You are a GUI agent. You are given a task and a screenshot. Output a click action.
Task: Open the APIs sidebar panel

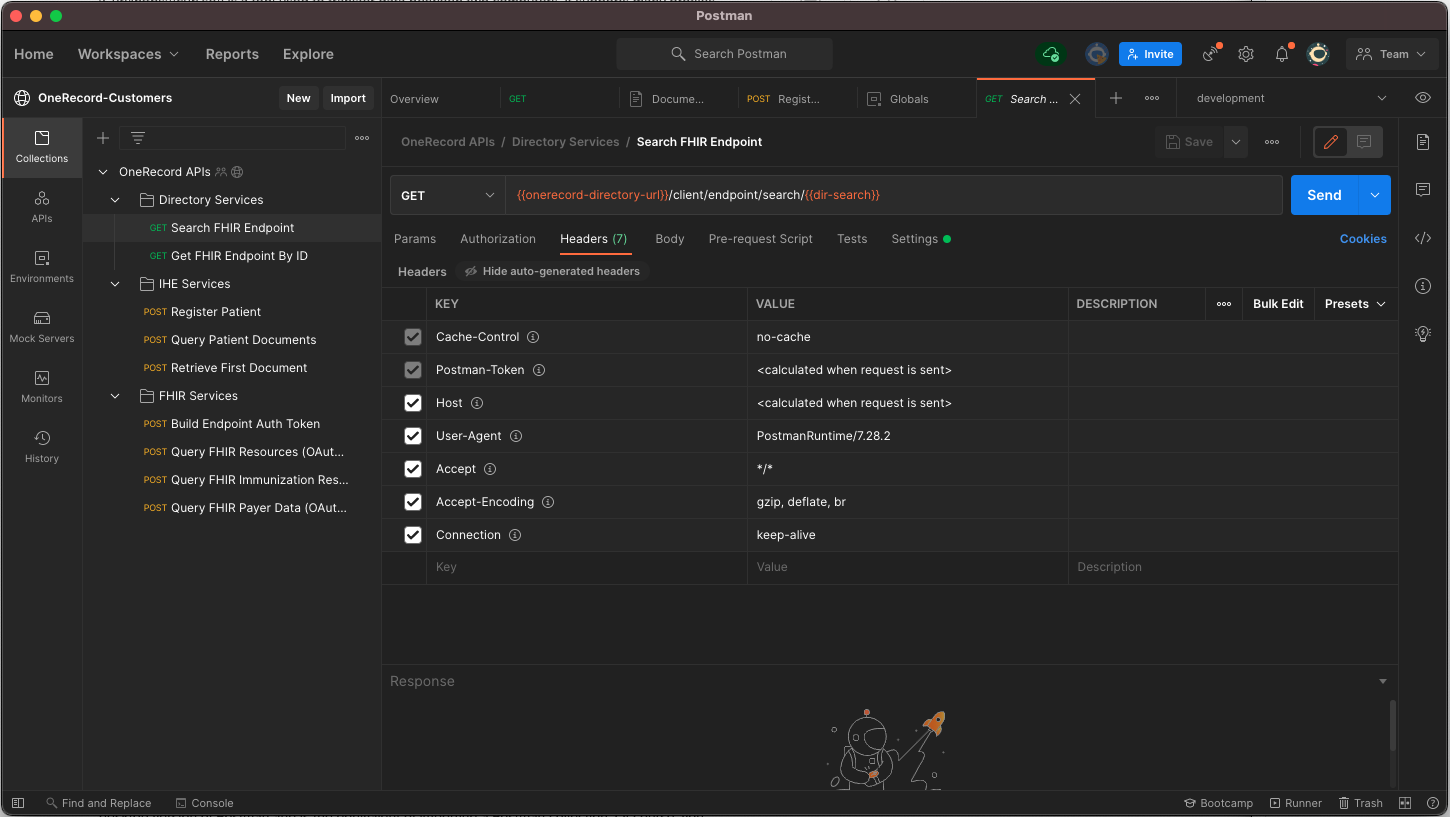(42, 207)
